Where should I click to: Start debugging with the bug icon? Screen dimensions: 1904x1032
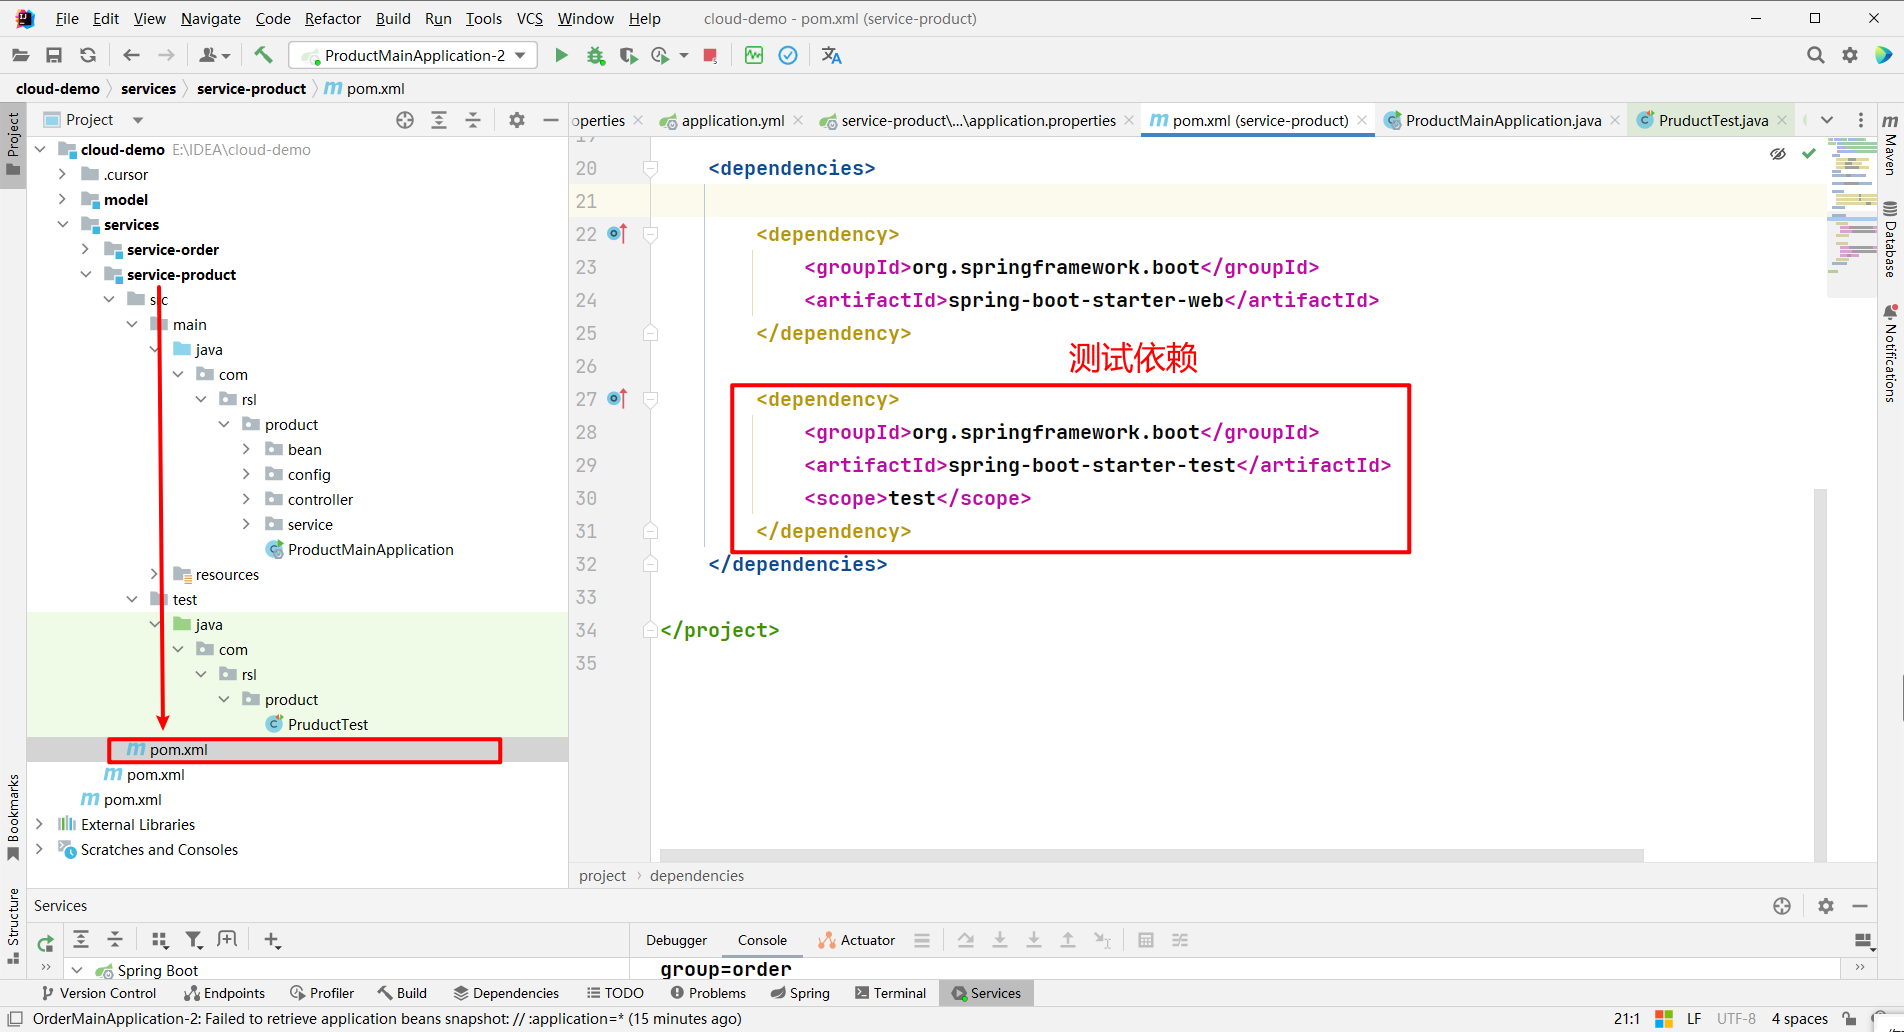click(x=596, y=56)
